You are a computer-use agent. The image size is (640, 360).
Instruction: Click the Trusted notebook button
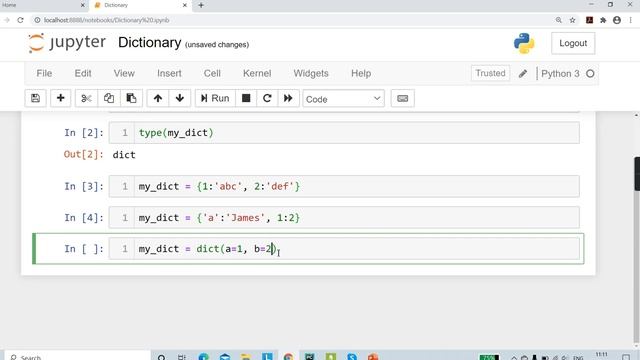(490, 73)
